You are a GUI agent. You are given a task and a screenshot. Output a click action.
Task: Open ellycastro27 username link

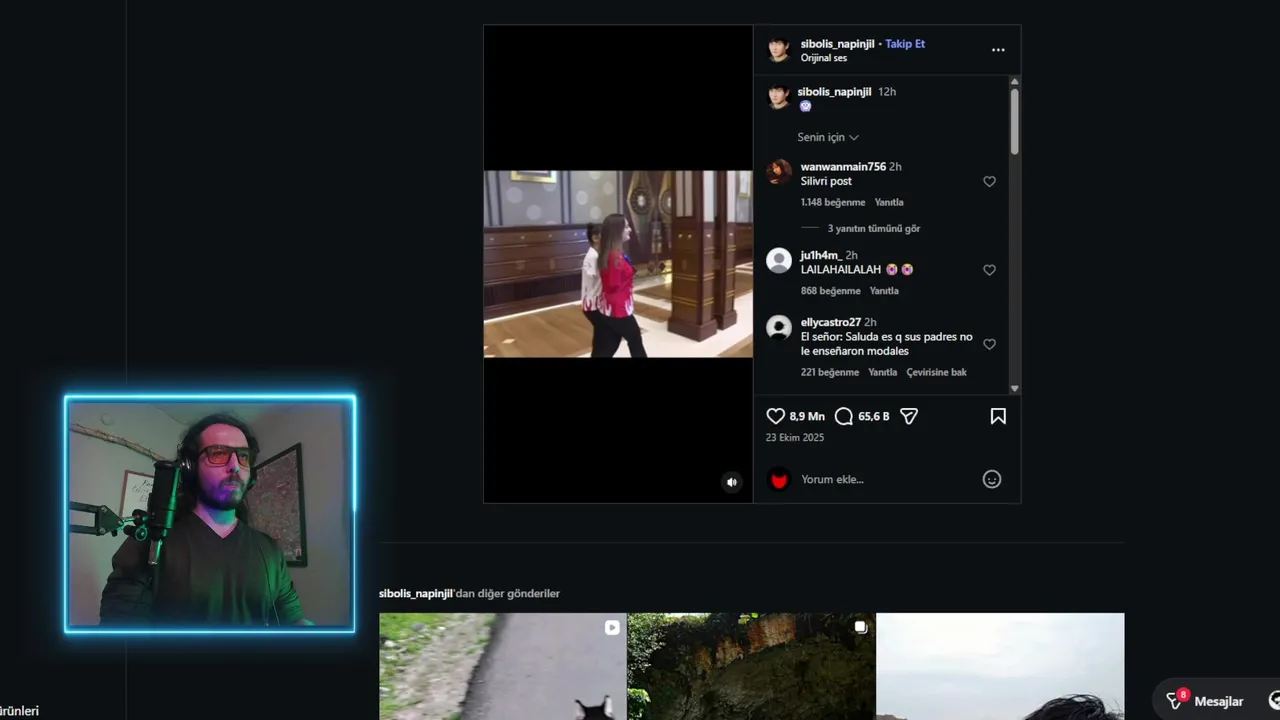pos(831,322)
